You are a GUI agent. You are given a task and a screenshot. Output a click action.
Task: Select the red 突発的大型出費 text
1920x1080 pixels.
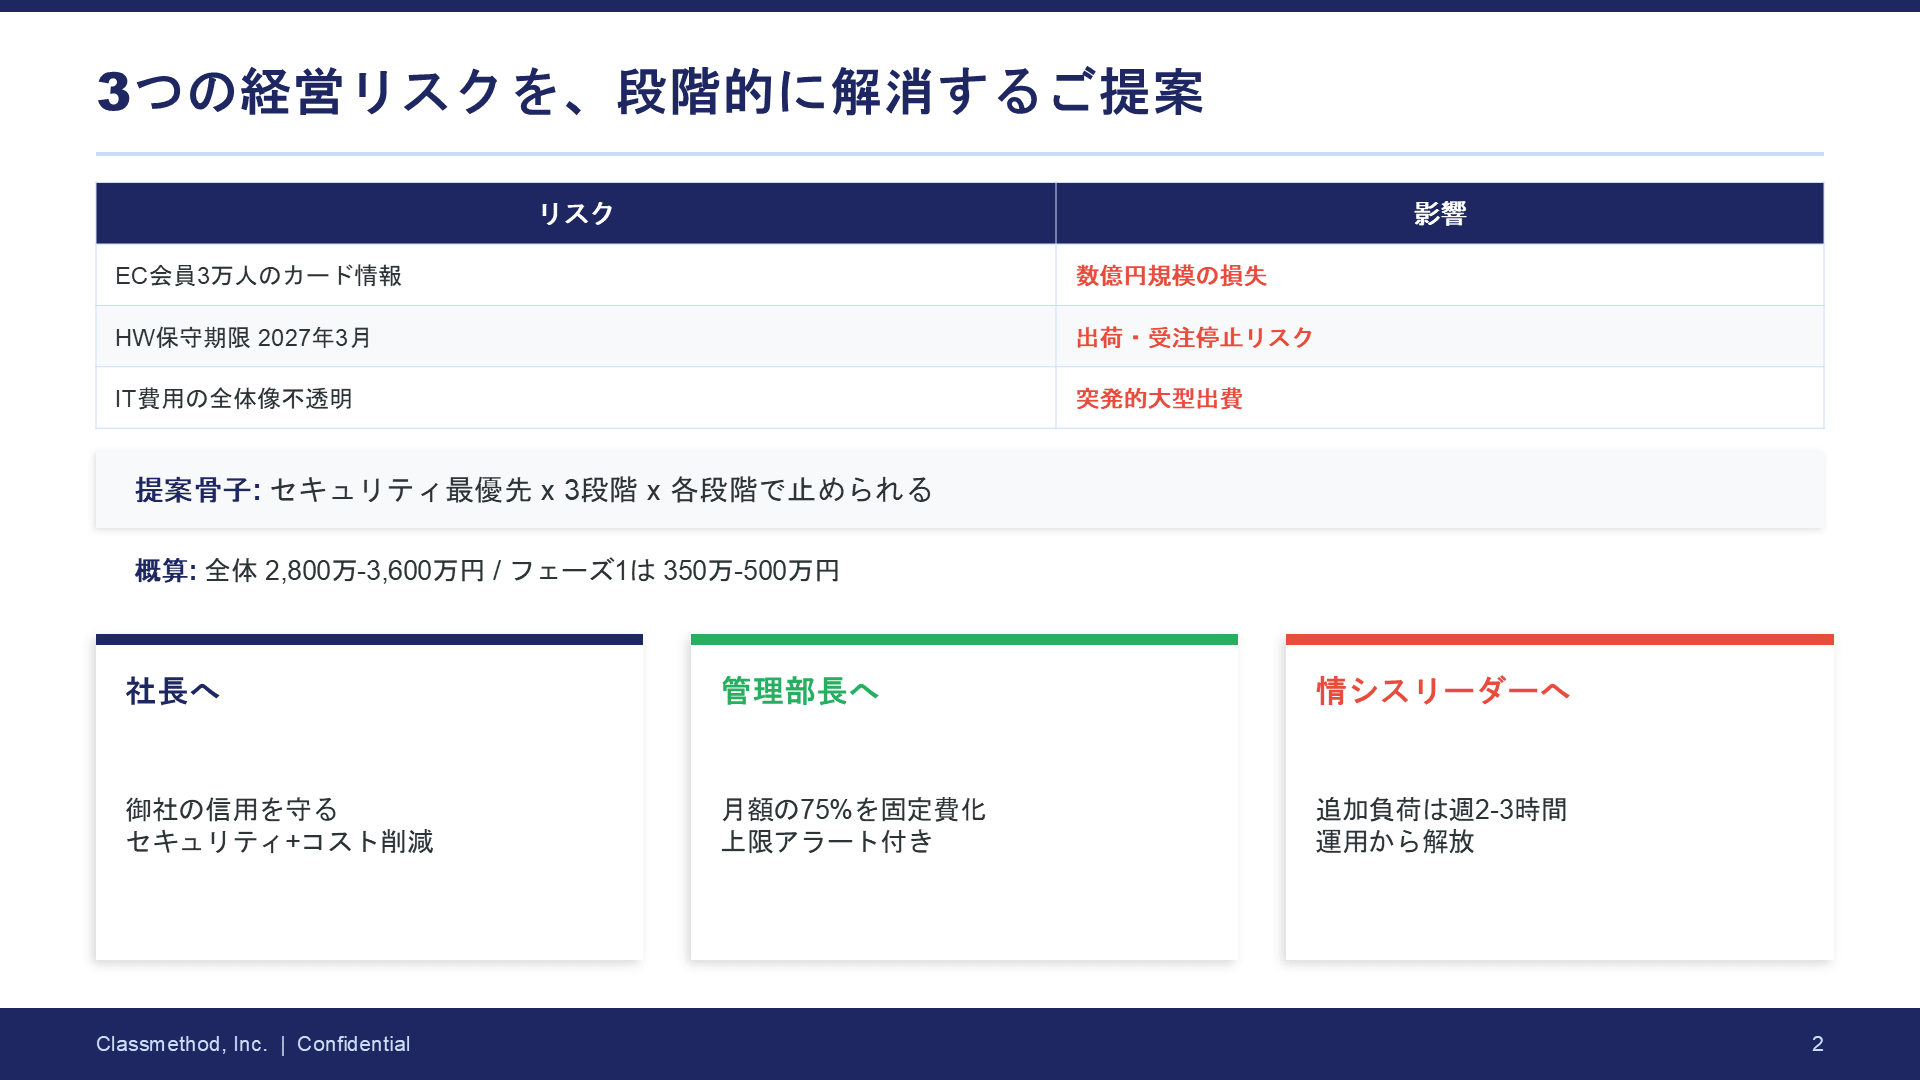coord(1159,399)
